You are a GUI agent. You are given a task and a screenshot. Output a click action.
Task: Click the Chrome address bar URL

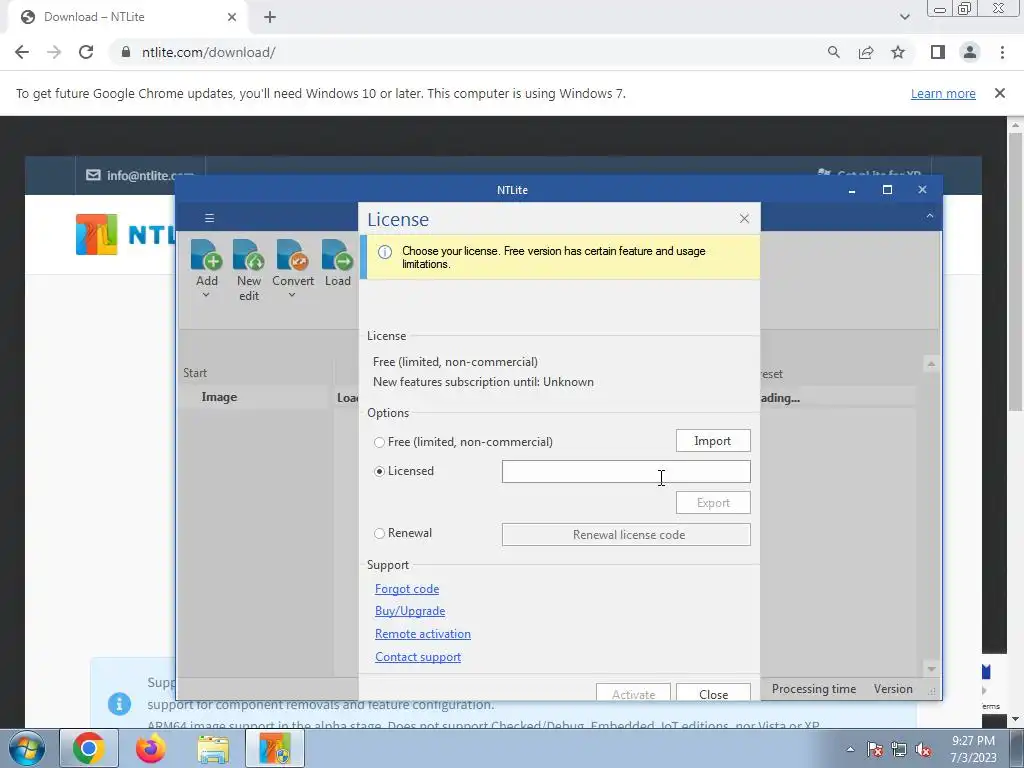pyautogui.click(x=208, y=52)
